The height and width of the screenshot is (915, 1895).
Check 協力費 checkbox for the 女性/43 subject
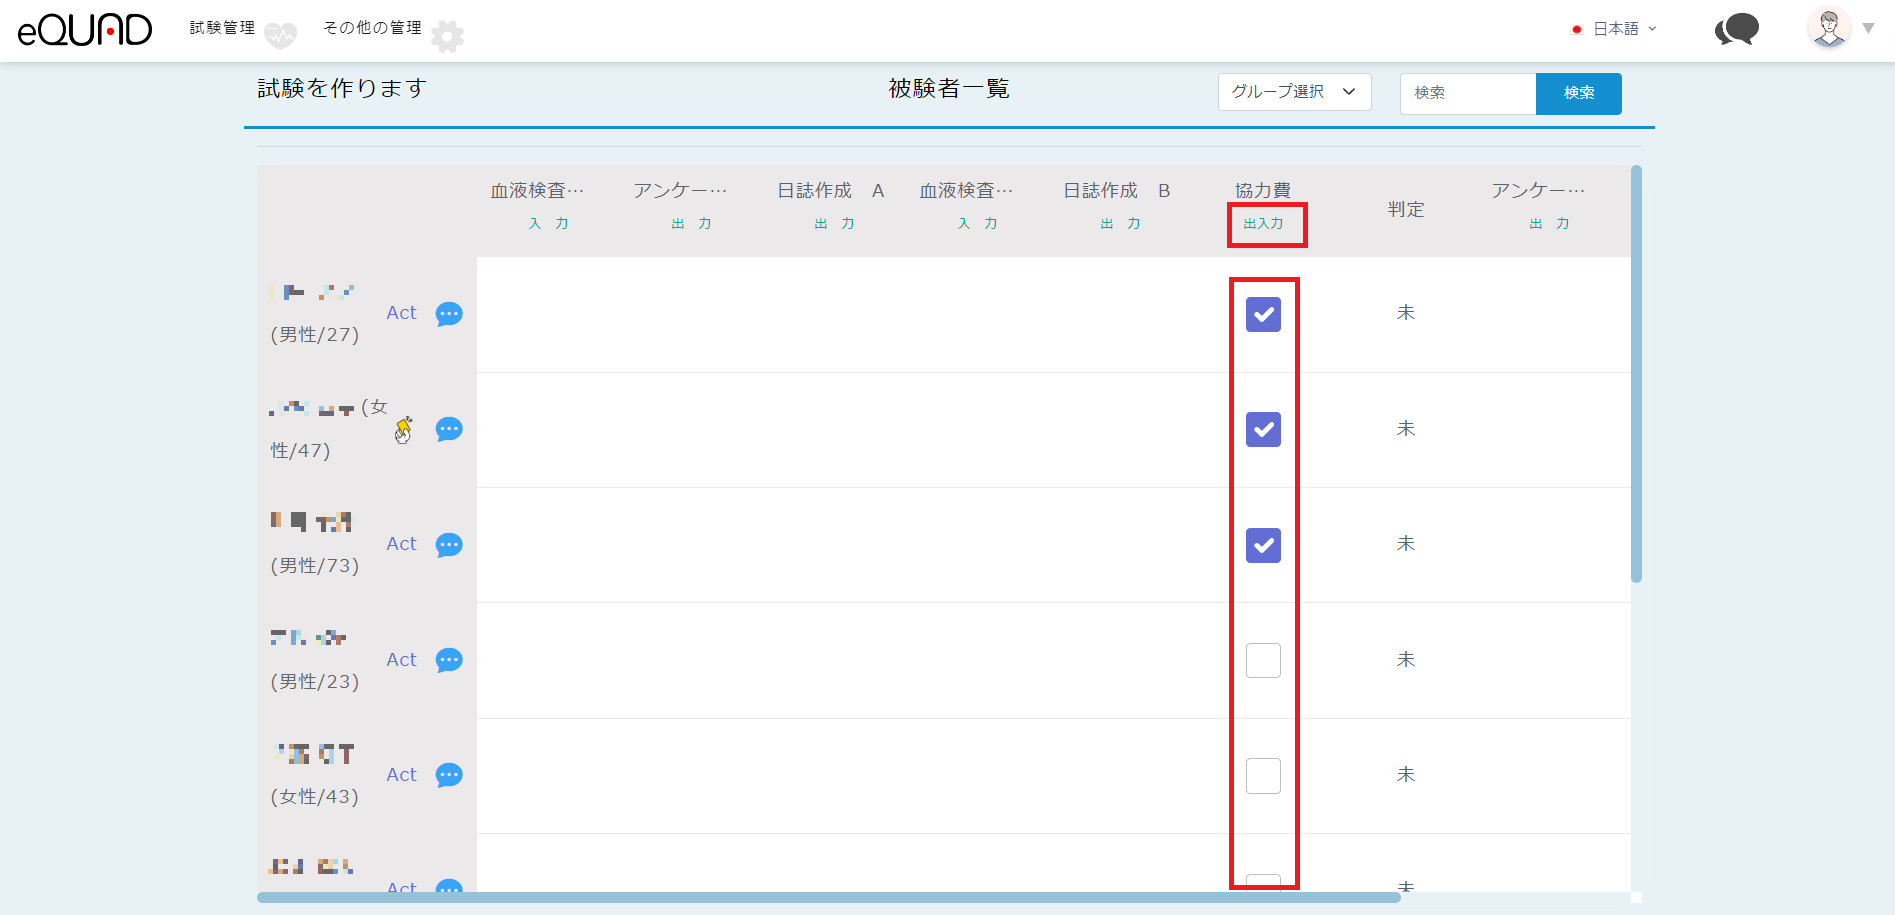(1263, 775)
